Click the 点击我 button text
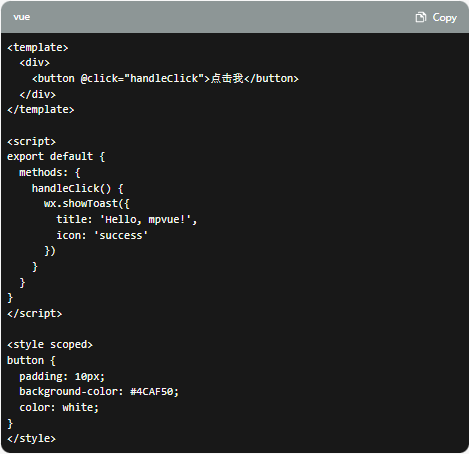The image size is (469, 454). point(227,78)
